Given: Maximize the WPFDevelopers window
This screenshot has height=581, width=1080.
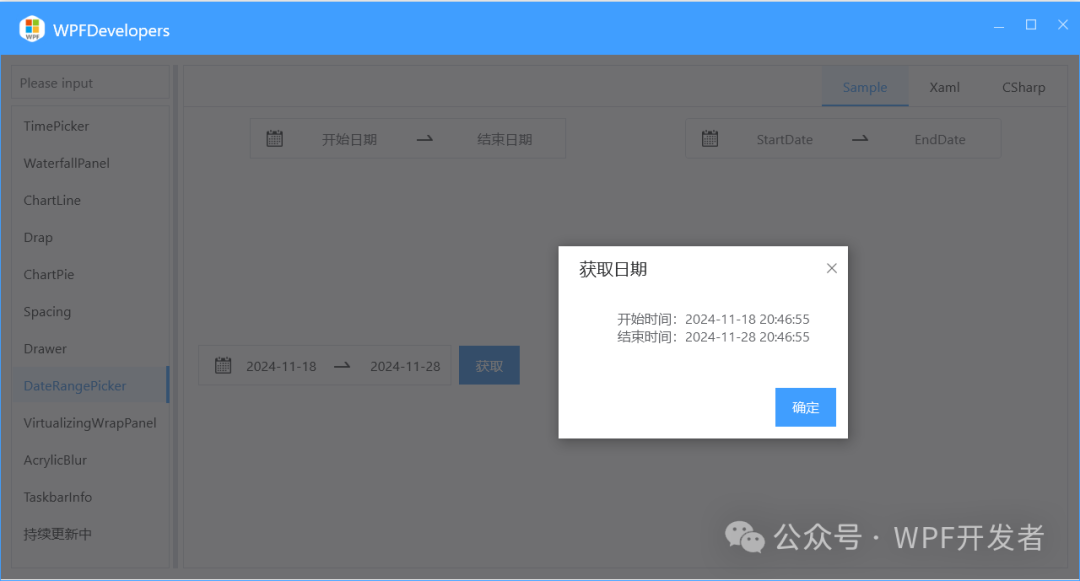Looking at the screenshot, I should click(x=1030, y=25).
